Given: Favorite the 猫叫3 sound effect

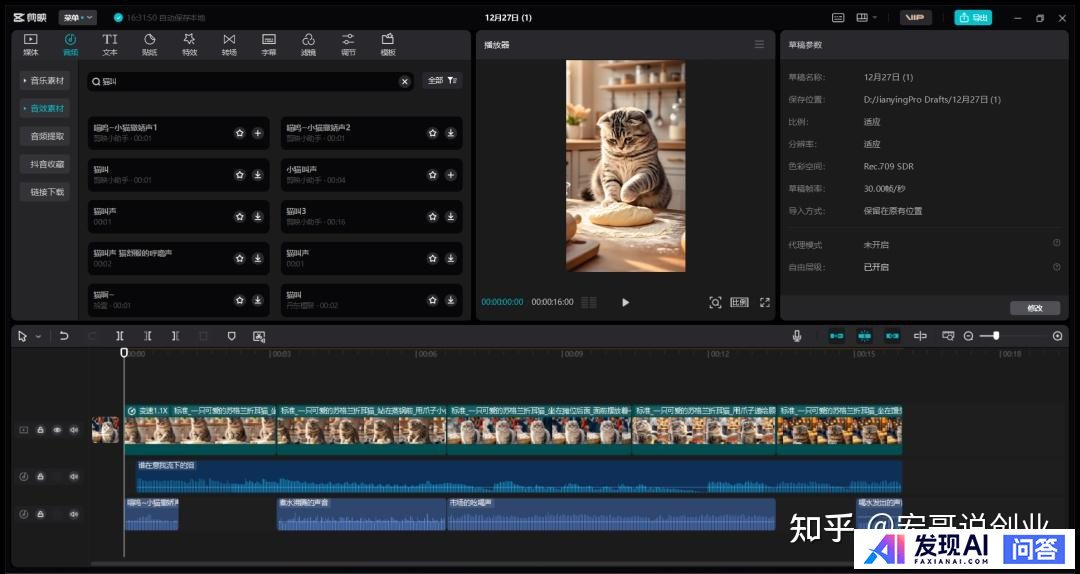Looking at the screenshot, I should point(433,216).
